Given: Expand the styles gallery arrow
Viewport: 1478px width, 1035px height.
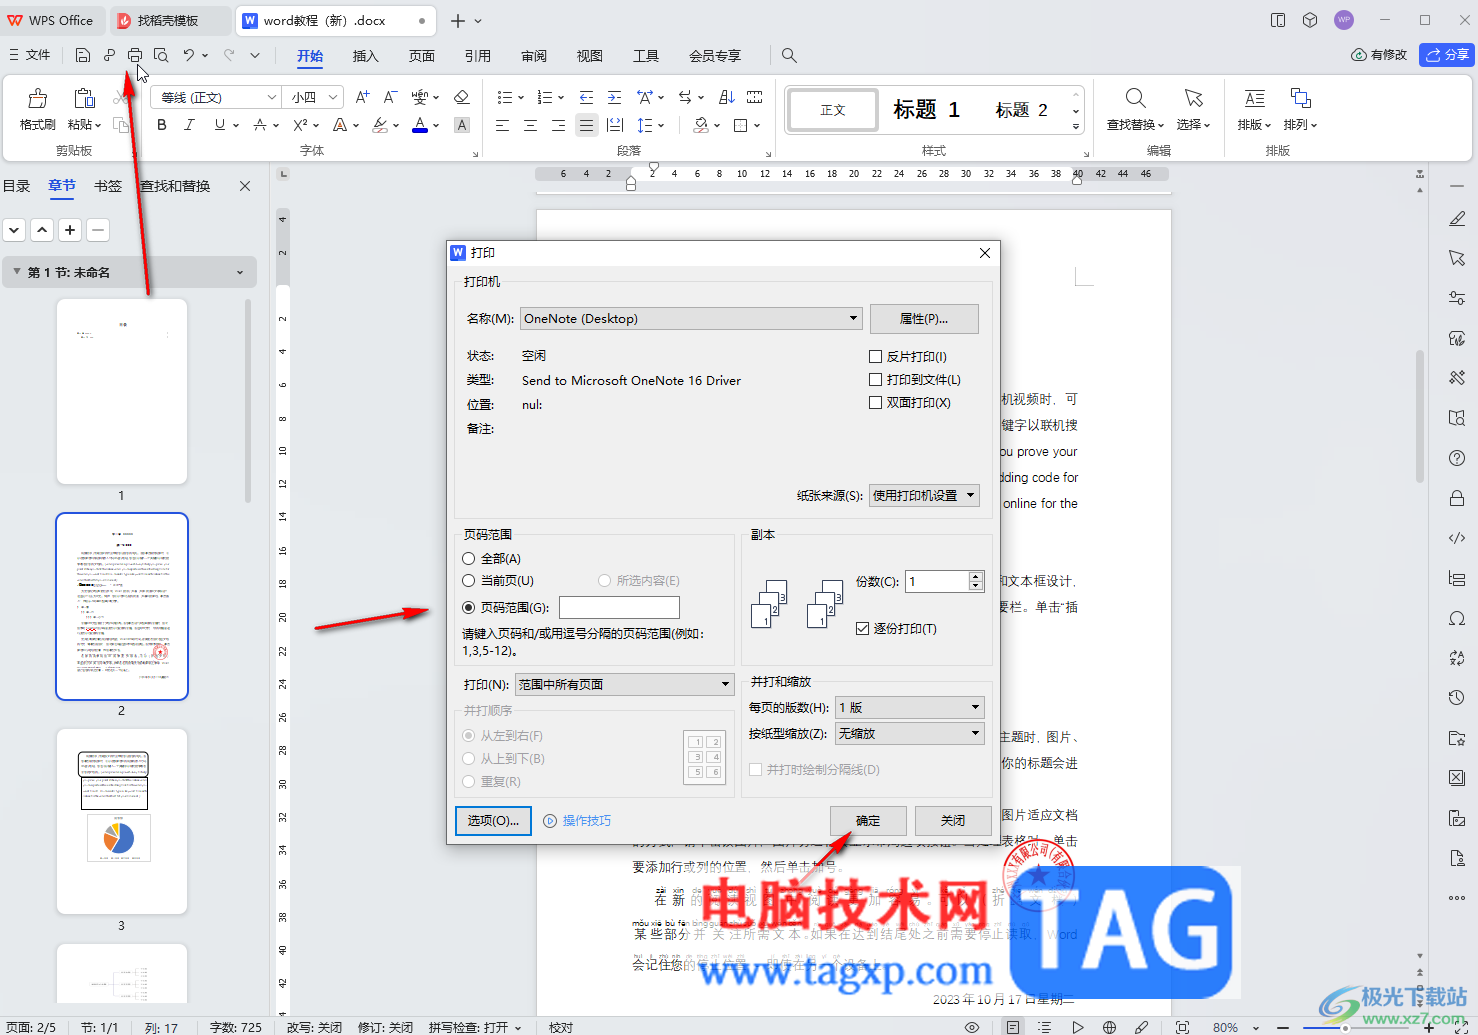Looking at the screenshot, I should point(1076,127).
